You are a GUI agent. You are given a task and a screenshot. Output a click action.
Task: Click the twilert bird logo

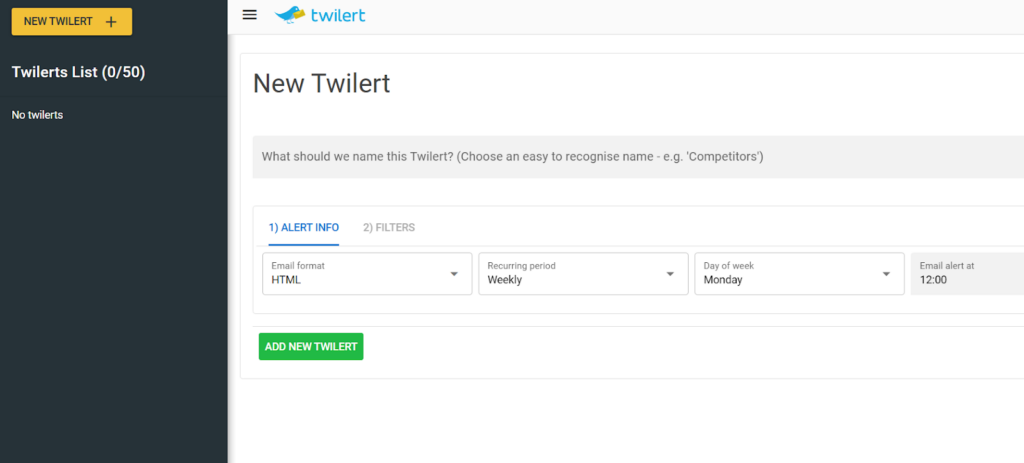pos(290,14)
